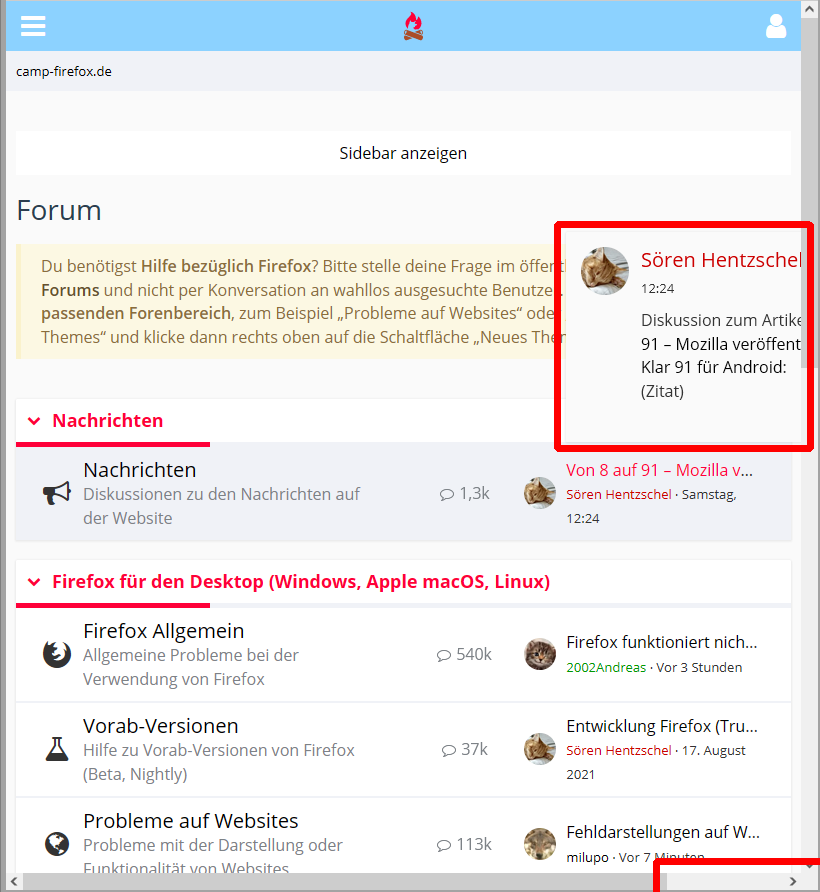Open the hamburger menu icon
The width and height of the screenshot is (820, 892).
[33, 26]
